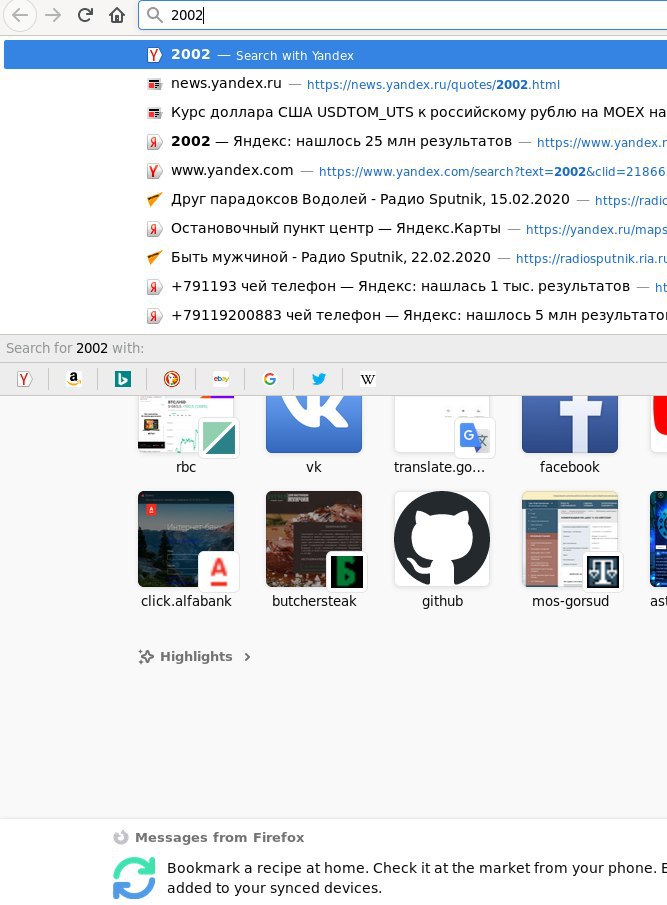Click the Messages from Firefox heading

click(219, 837)
